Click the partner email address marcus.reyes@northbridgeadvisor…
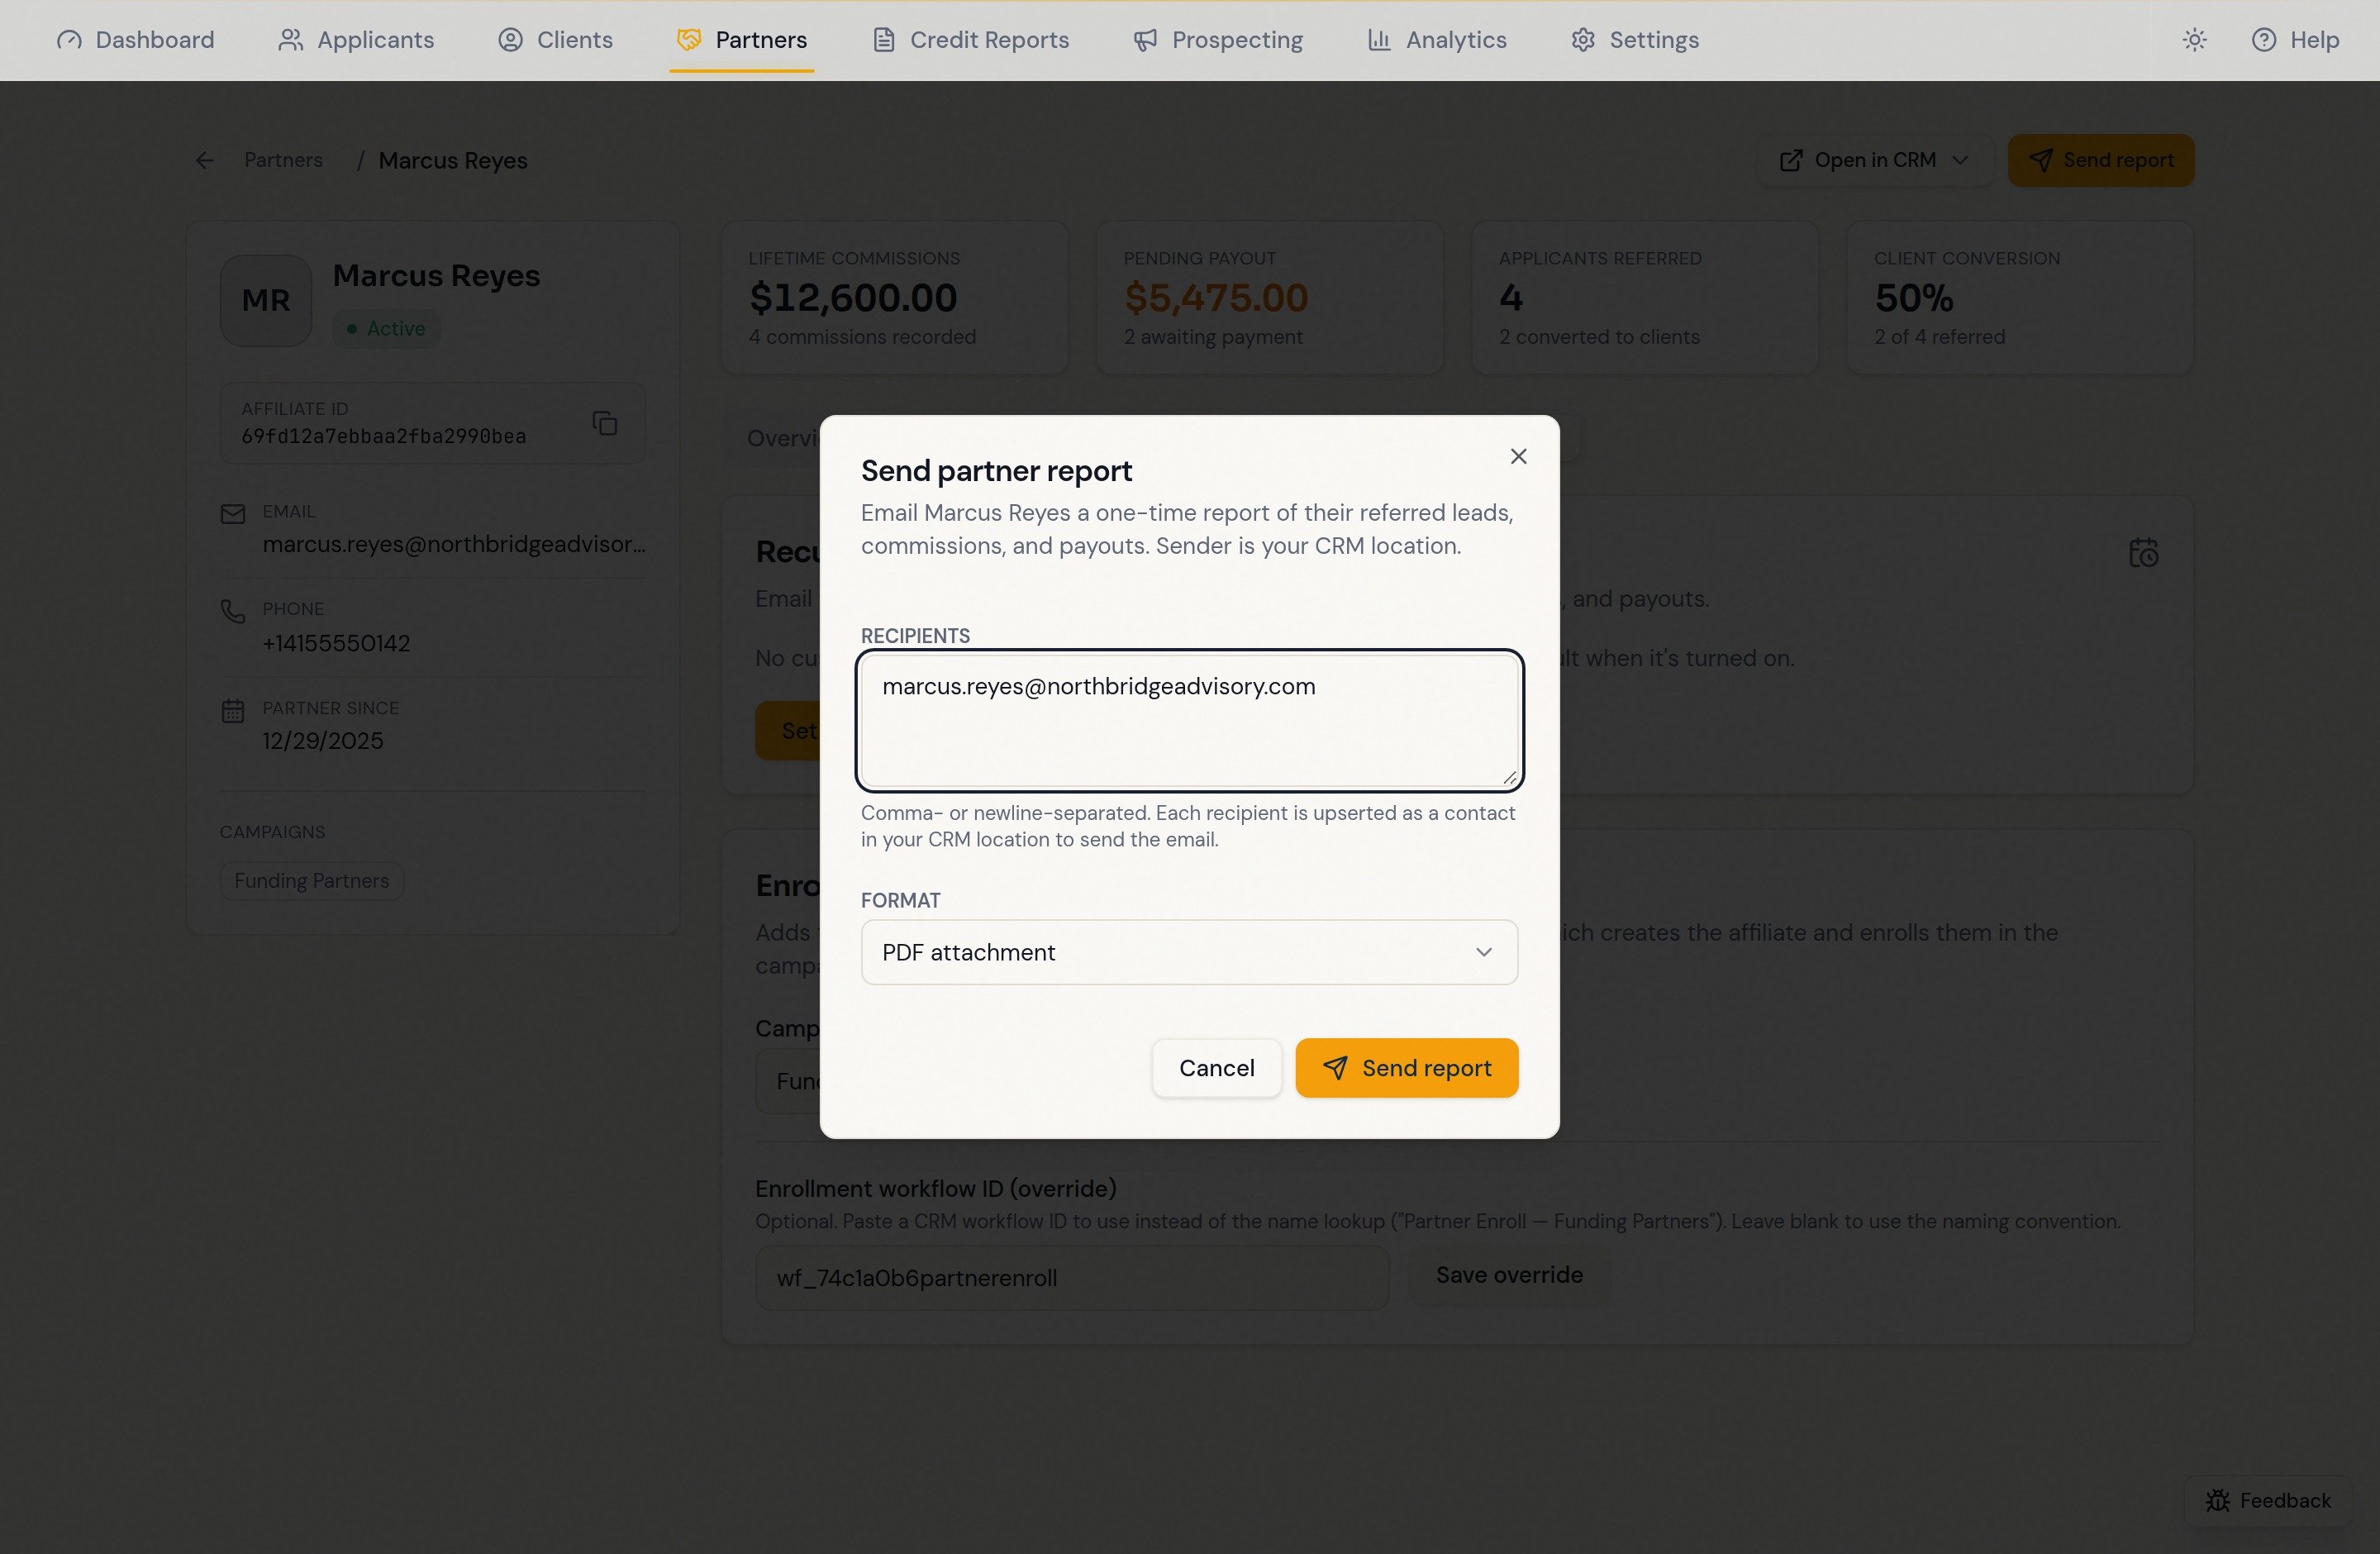This screenshot has height=1554, width=2380. point(454,544)
